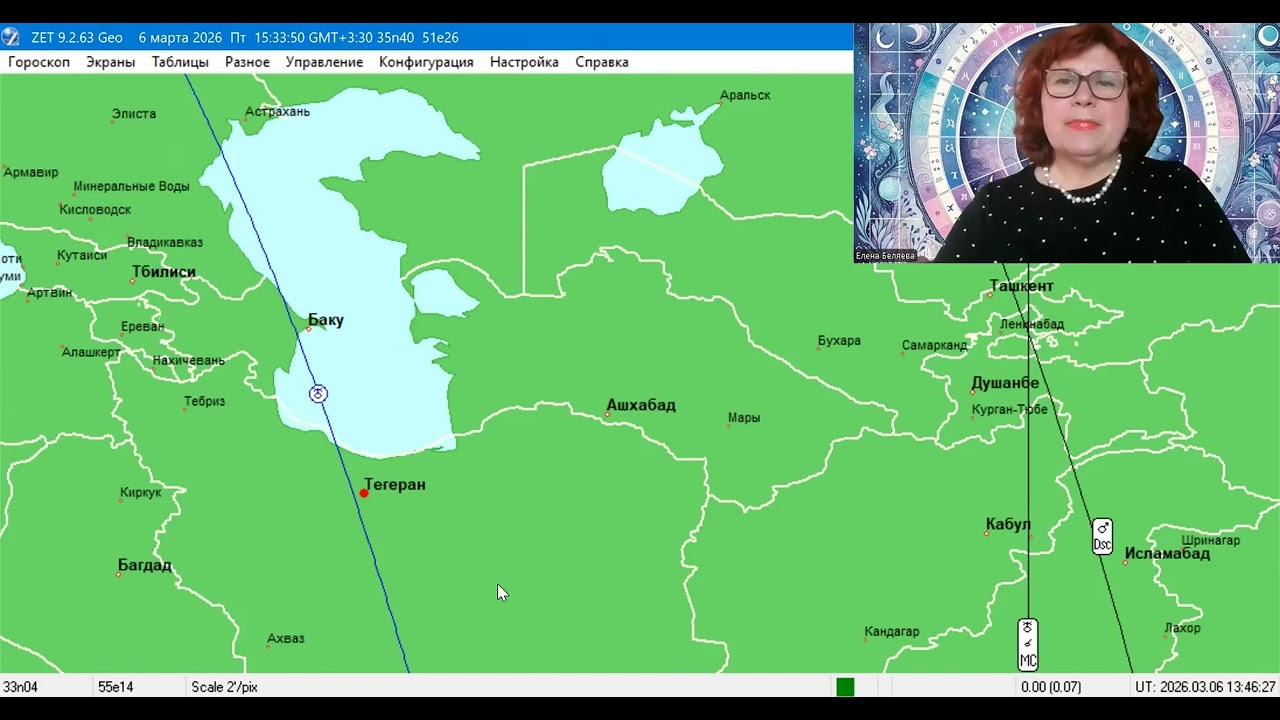Click the MC line label near Kandahar
Viewport: 1280px width, 720px height.
(1028, 644)
